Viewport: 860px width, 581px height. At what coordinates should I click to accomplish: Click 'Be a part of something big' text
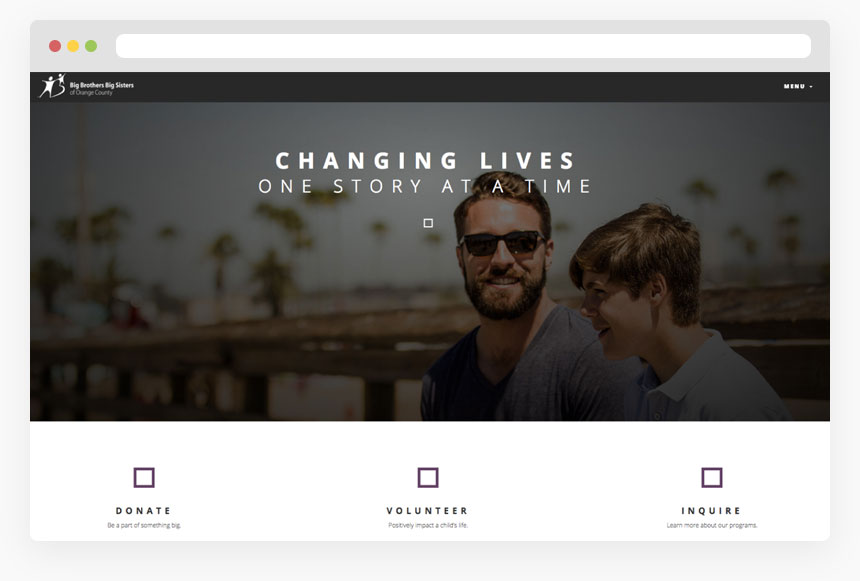coord(144,525)
